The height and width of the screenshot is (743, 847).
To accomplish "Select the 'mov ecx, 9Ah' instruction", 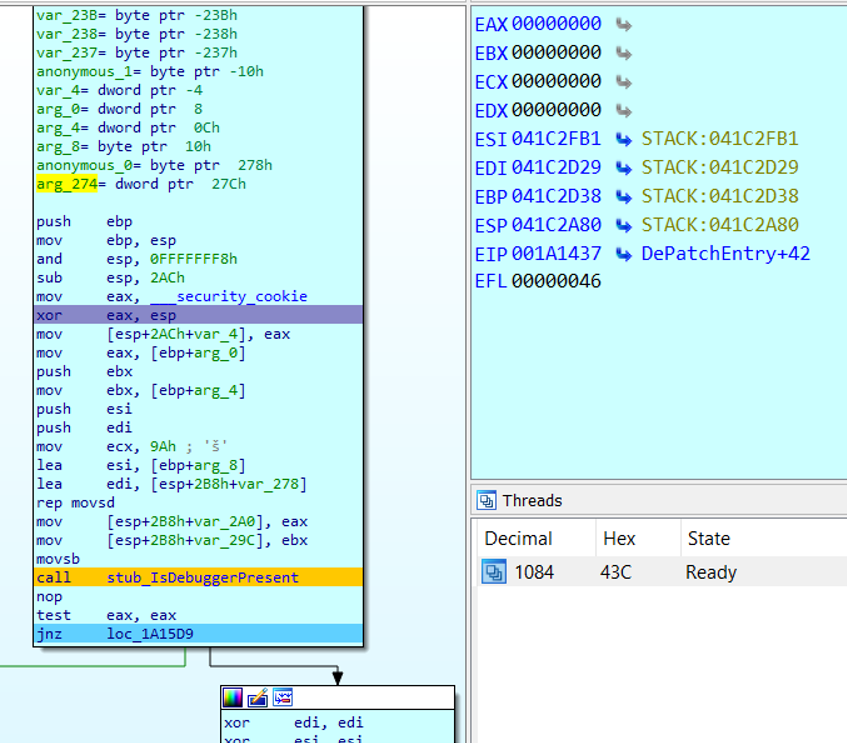I will [106, 446].
